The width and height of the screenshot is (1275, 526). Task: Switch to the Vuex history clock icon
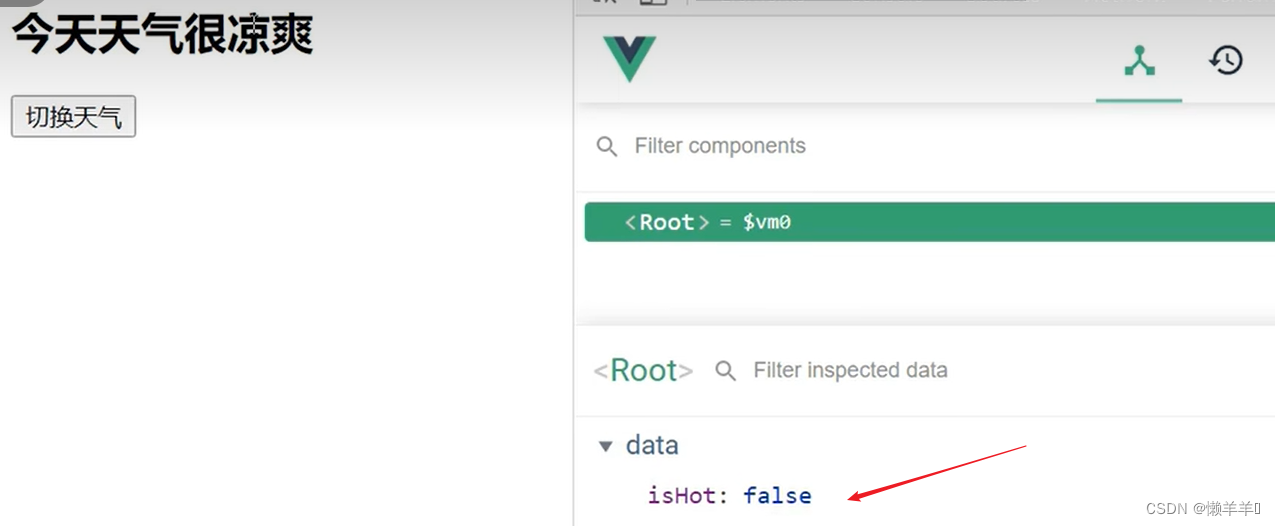(1225, 61)
